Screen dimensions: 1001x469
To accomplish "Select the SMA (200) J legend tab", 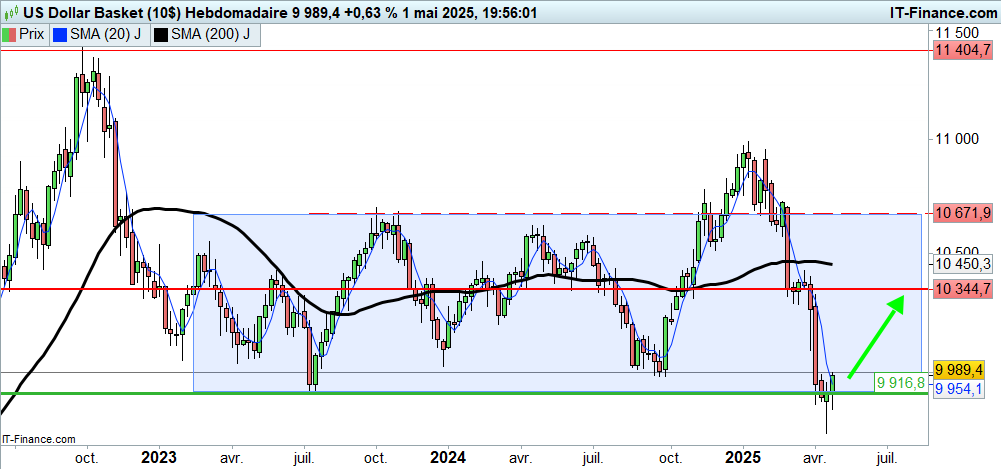I will (x=206, y=34).
